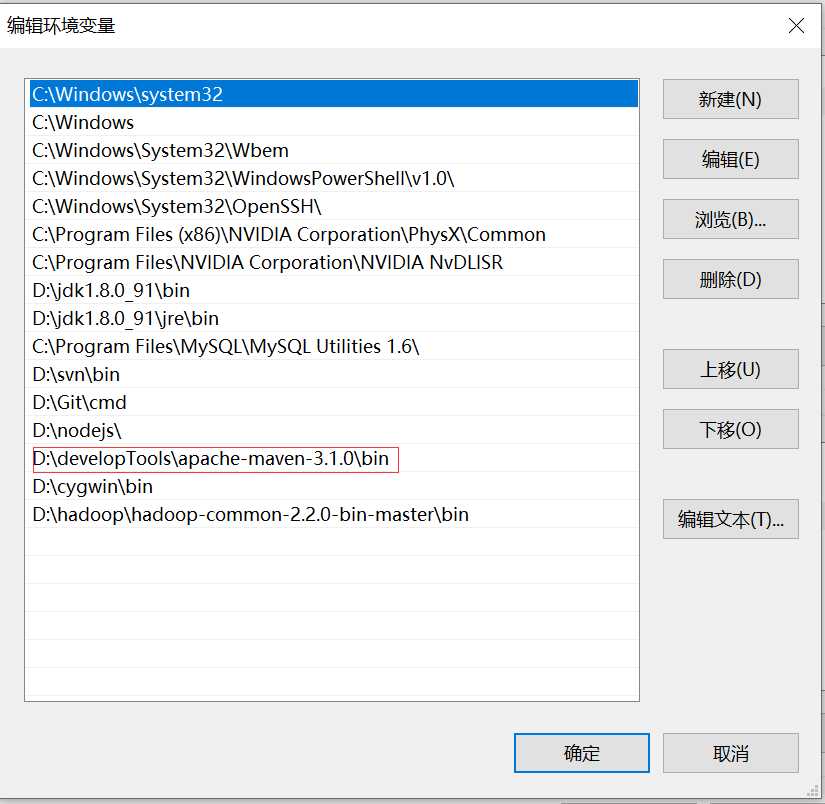
Task: Select hadoop-common-2.2.0-bin-master\bin entry
Action: 332,514
